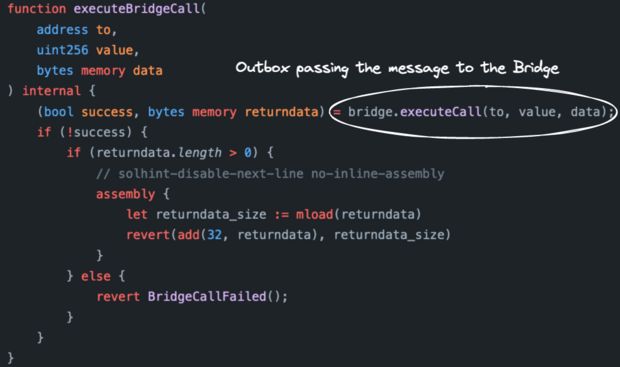Click the 'data' parameter name after memory
The height and width of the screenshot is (367, 620).
(147, 71)
